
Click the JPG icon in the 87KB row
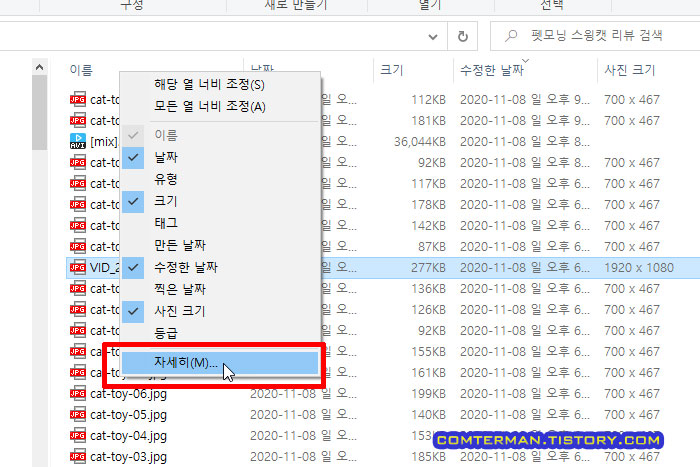coord(78,246)
